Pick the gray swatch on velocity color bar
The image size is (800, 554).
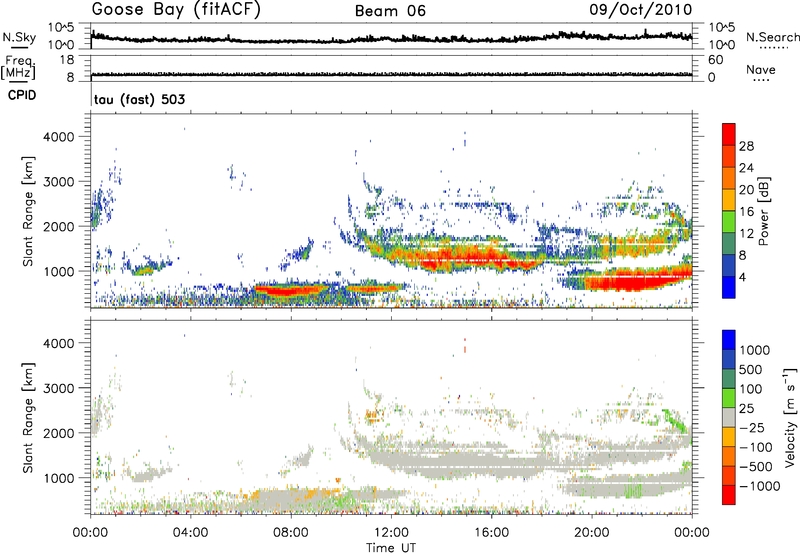pos(729,417)
